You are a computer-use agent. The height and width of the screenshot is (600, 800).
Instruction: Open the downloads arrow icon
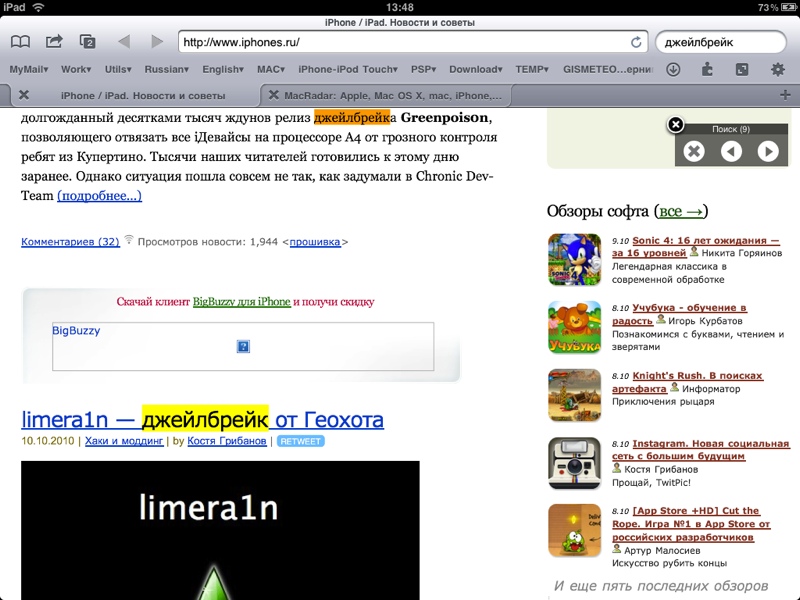pyautogui.click(x=673, y=69)
